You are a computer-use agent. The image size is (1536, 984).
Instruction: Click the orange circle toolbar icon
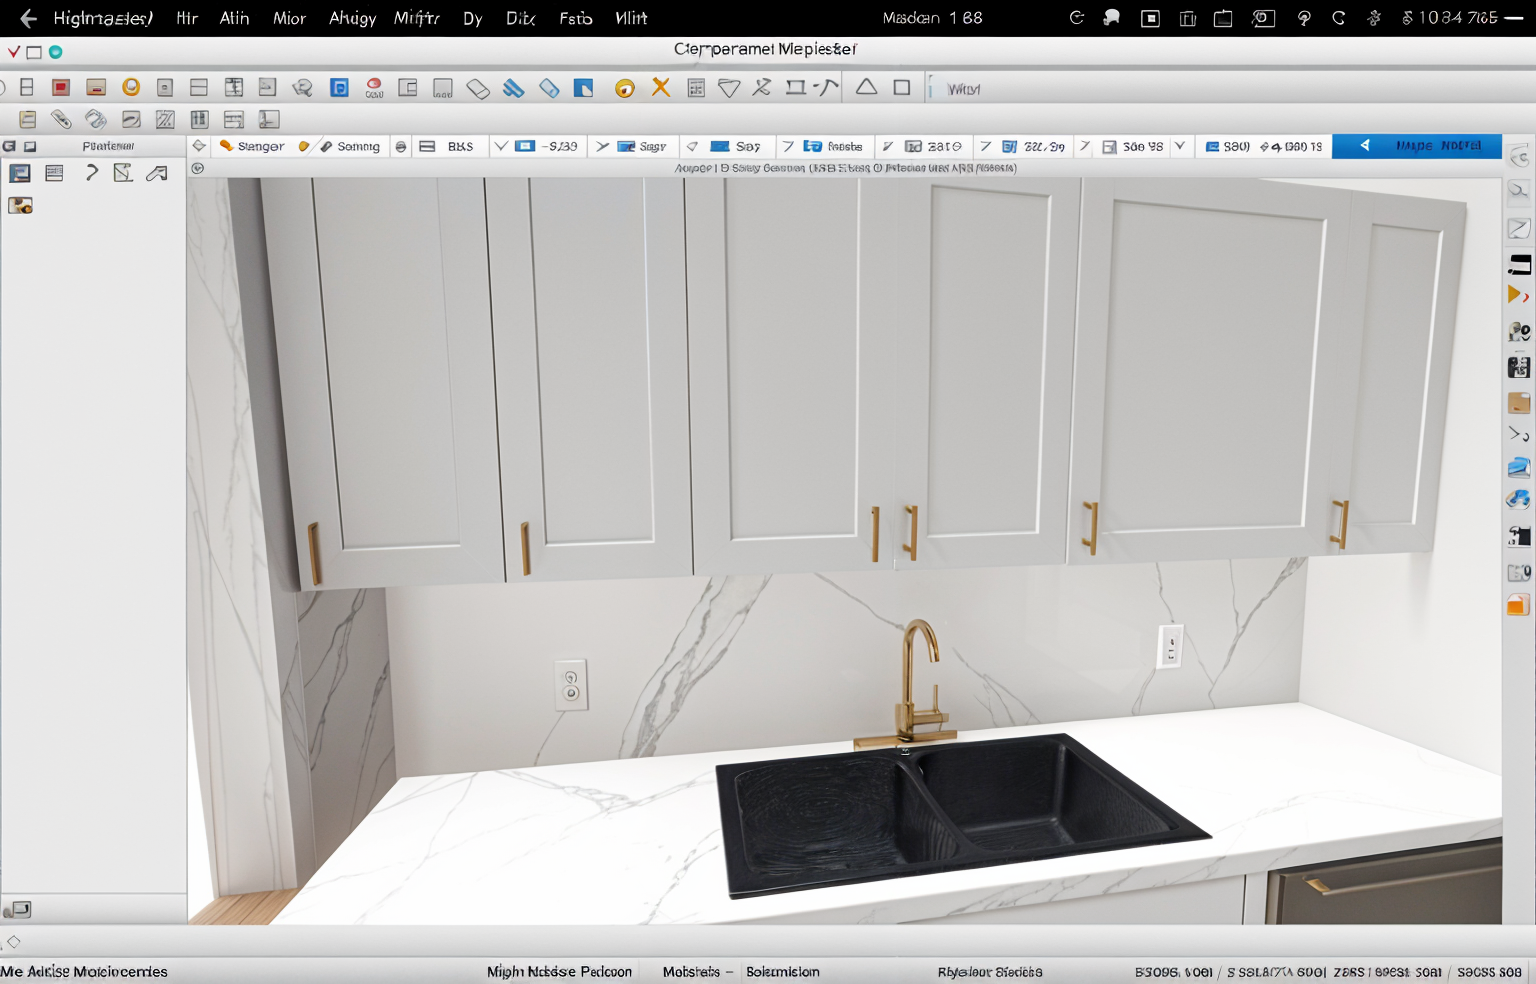click(131, 88)
